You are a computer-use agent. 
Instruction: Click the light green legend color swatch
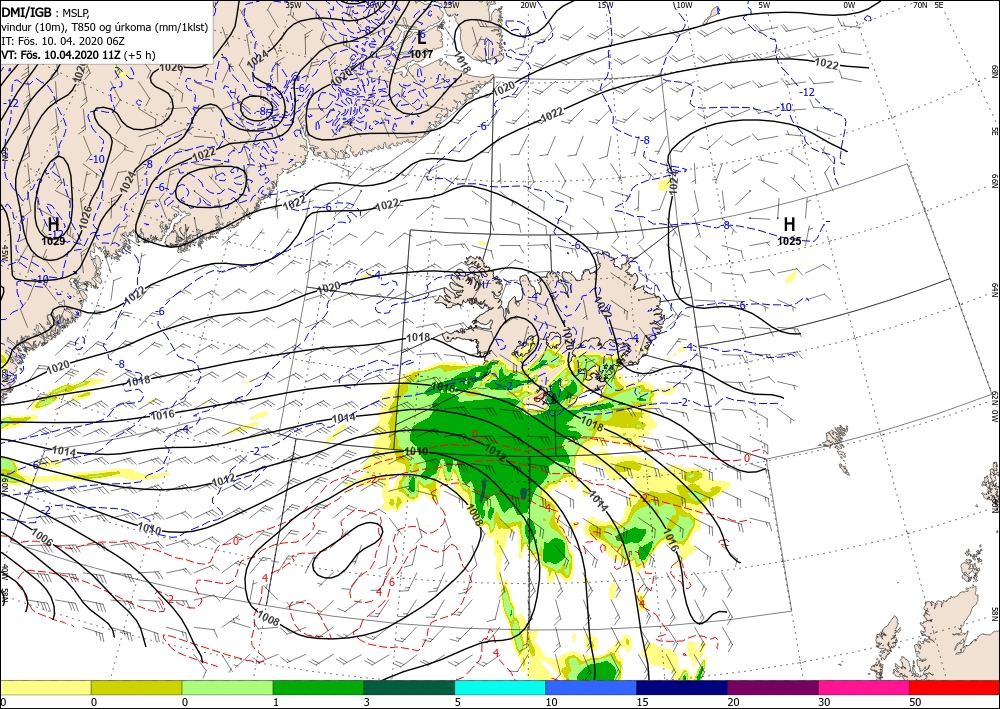pos(227,687)
